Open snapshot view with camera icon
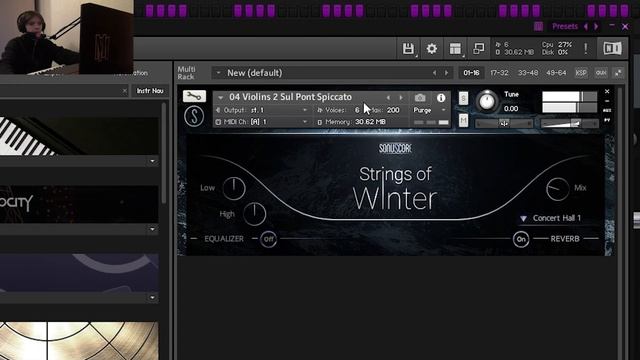 point(420,98)
